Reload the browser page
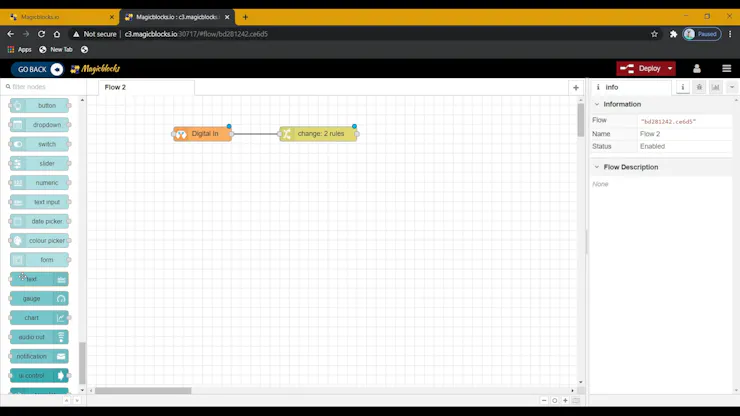Image resolution: width=740 pixels, height=416 pixels. click(x=42, y=34)
